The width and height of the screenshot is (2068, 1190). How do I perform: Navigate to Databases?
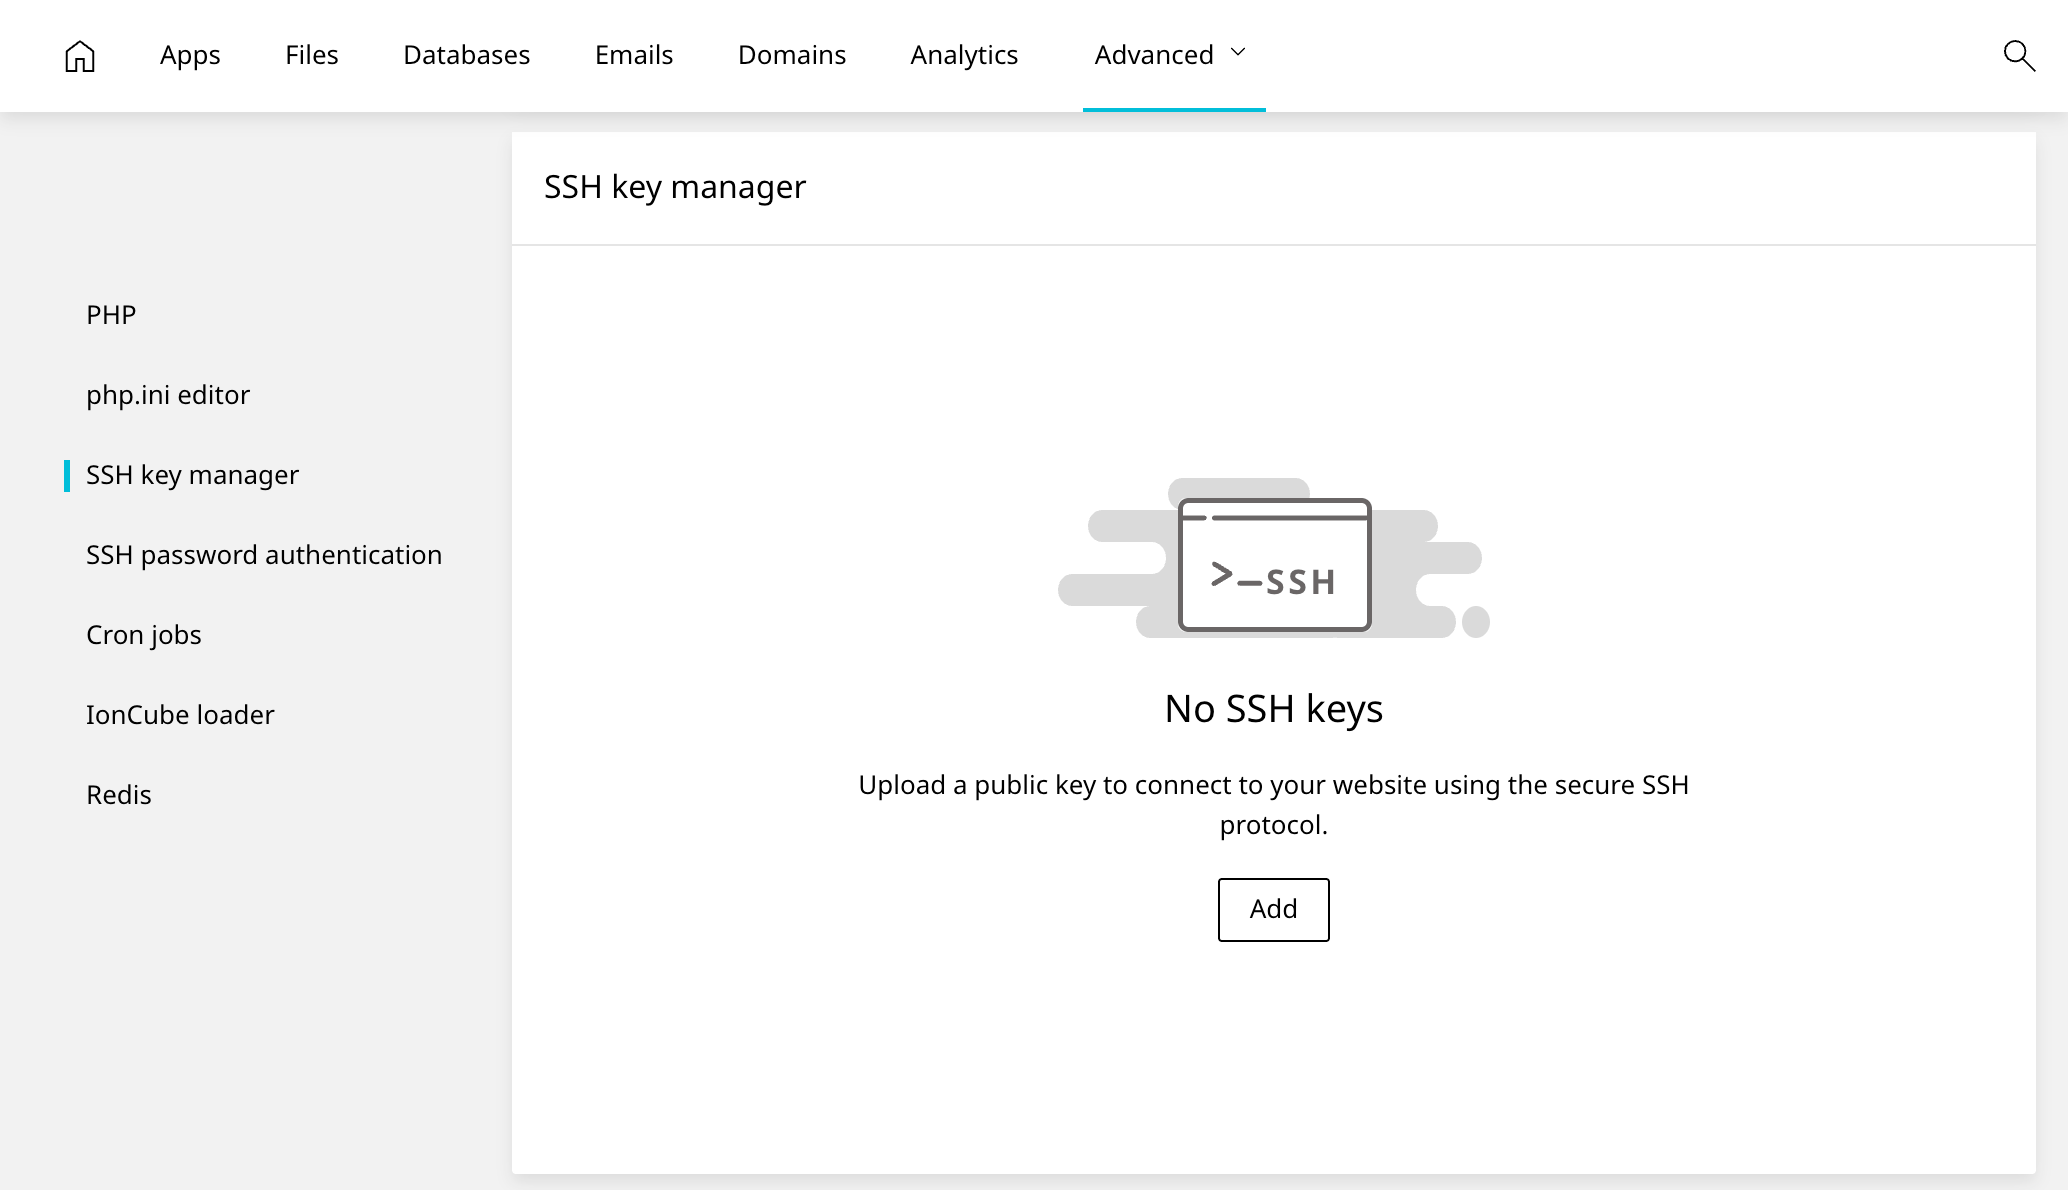coord(466,55)
